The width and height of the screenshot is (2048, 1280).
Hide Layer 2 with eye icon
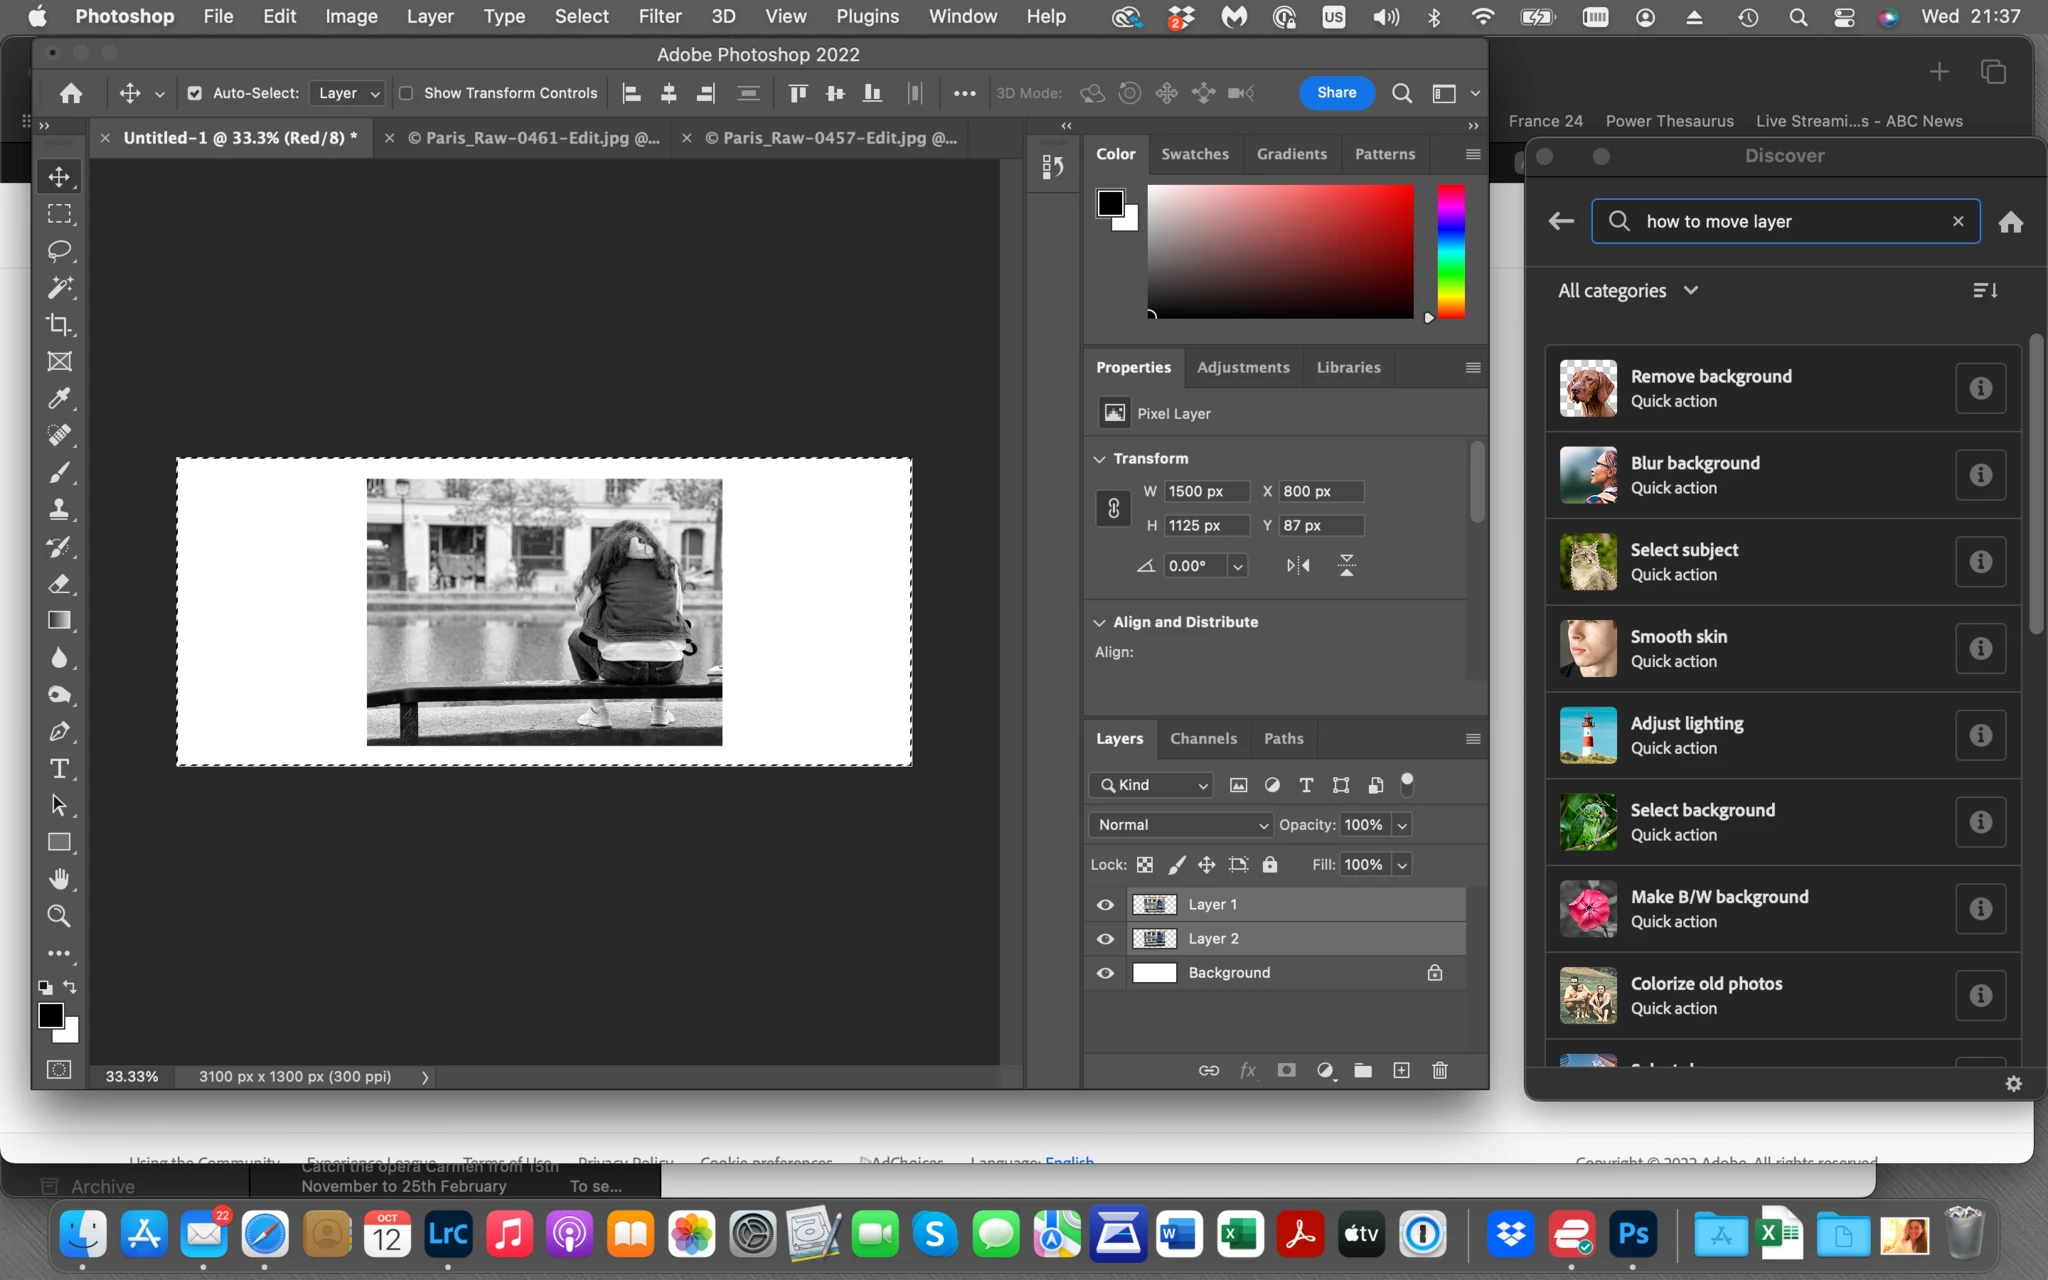pos(1105,939)
